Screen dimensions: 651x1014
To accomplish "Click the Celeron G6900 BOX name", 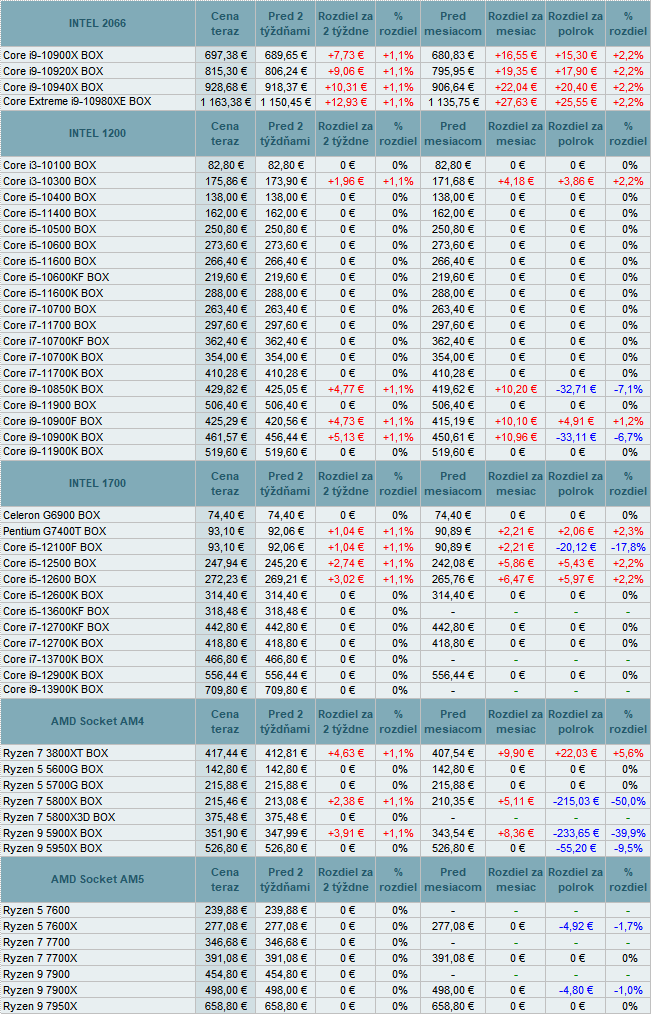I will (52, 515).
